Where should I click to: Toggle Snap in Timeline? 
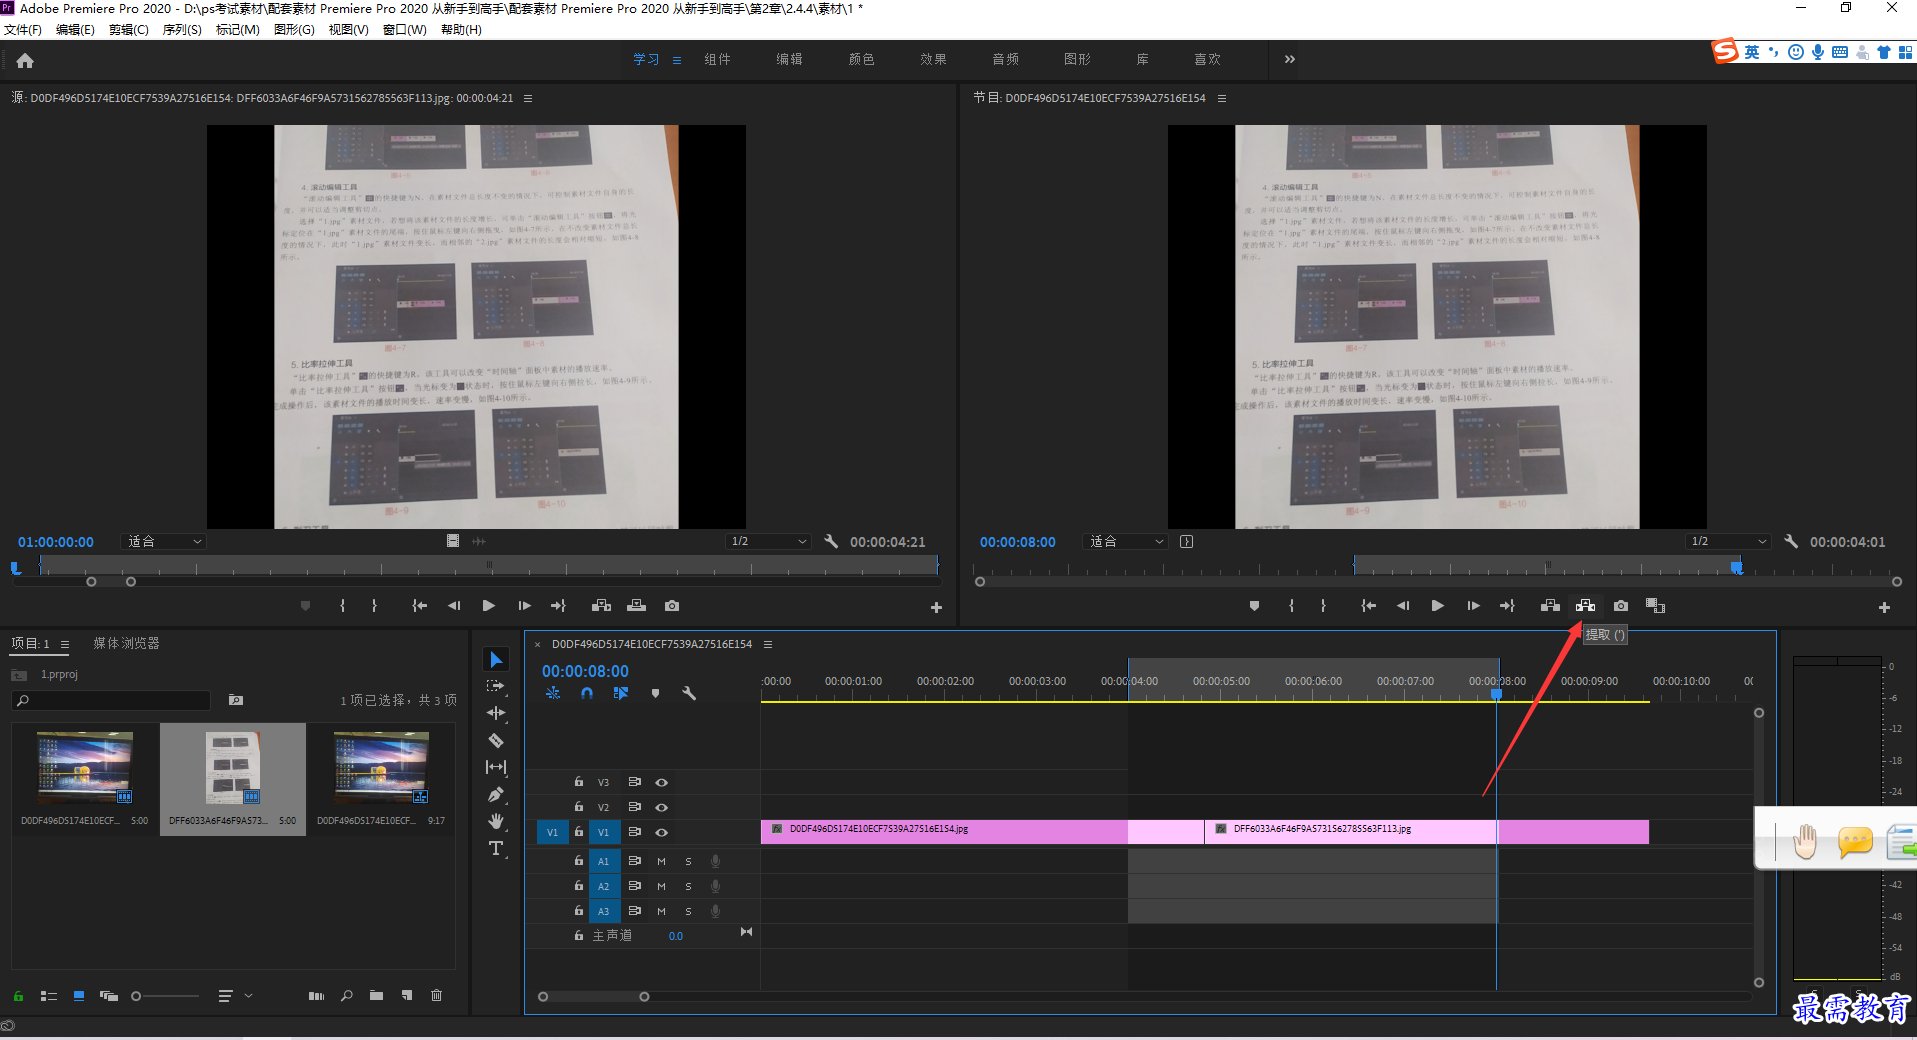coord(587,693)
